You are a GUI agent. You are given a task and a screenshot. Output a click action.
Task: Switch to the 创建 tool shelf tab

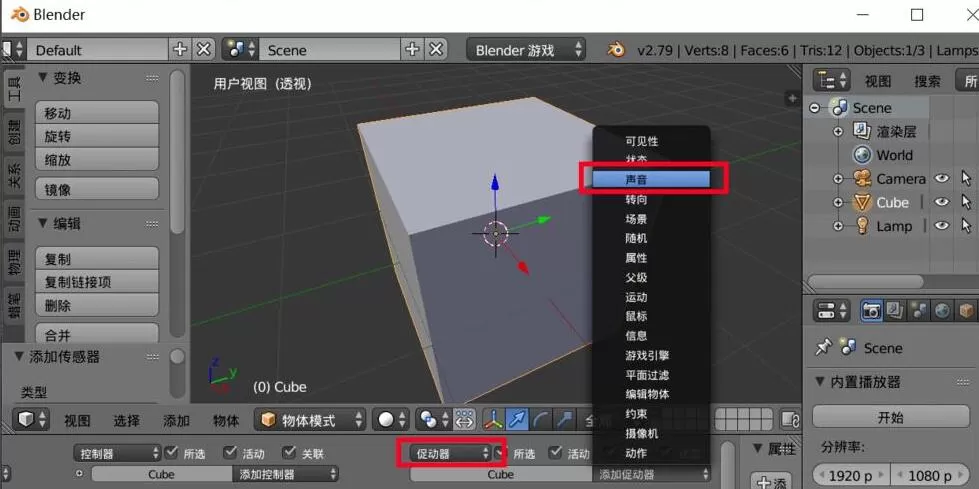13,130
